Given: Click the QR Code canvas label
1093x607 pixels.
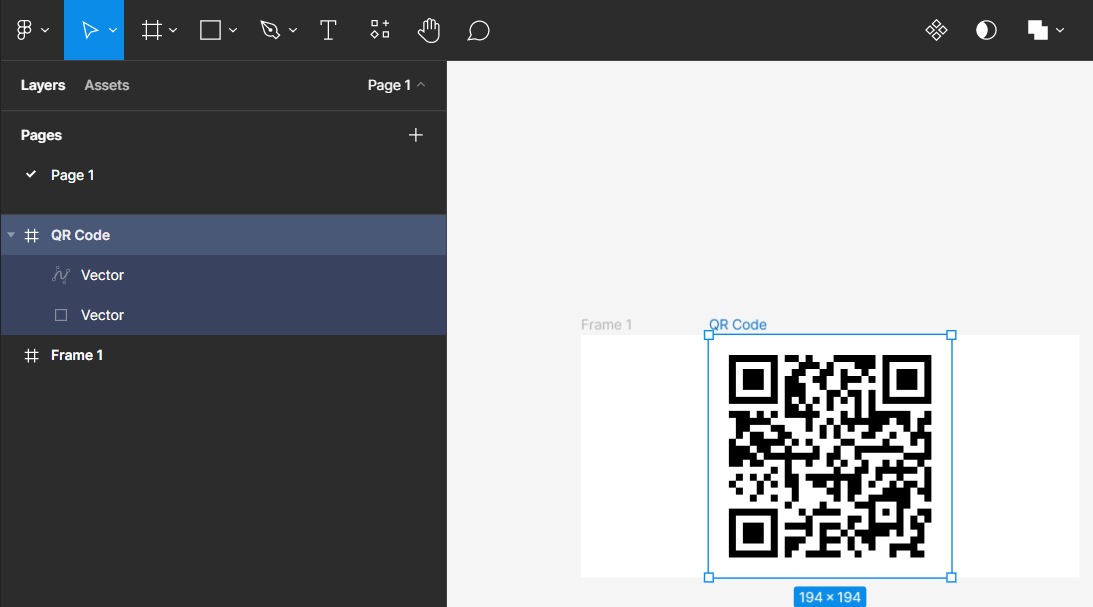Looking at the screenshot, I should point(737,324).
